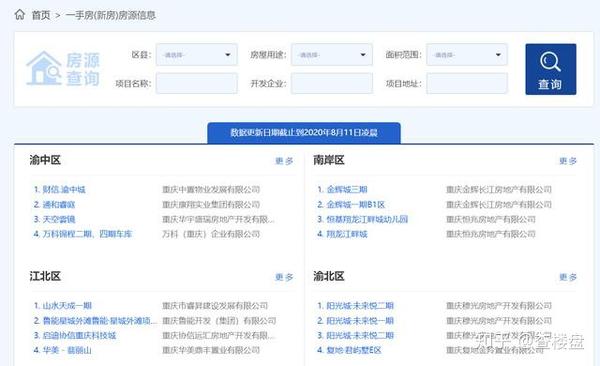Open the 面积范围 dropdown

[x=467, y=55]
